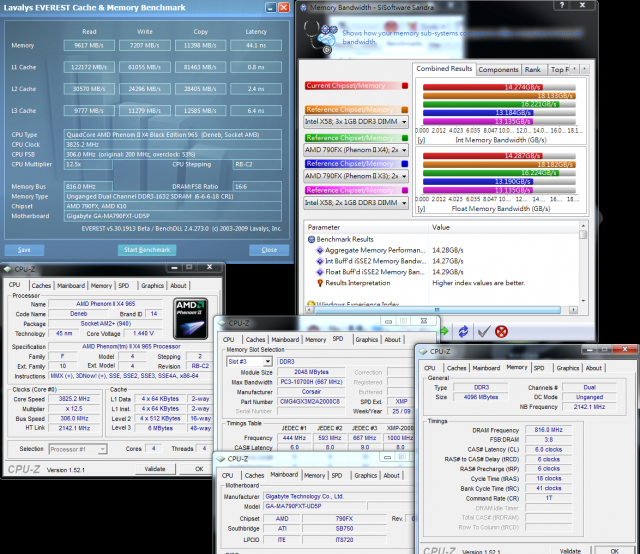The height and width of the screenshot is (554, 640).
Task: Click the HT Link 2142.1 MHz value
Action: (x=74, y=428)
